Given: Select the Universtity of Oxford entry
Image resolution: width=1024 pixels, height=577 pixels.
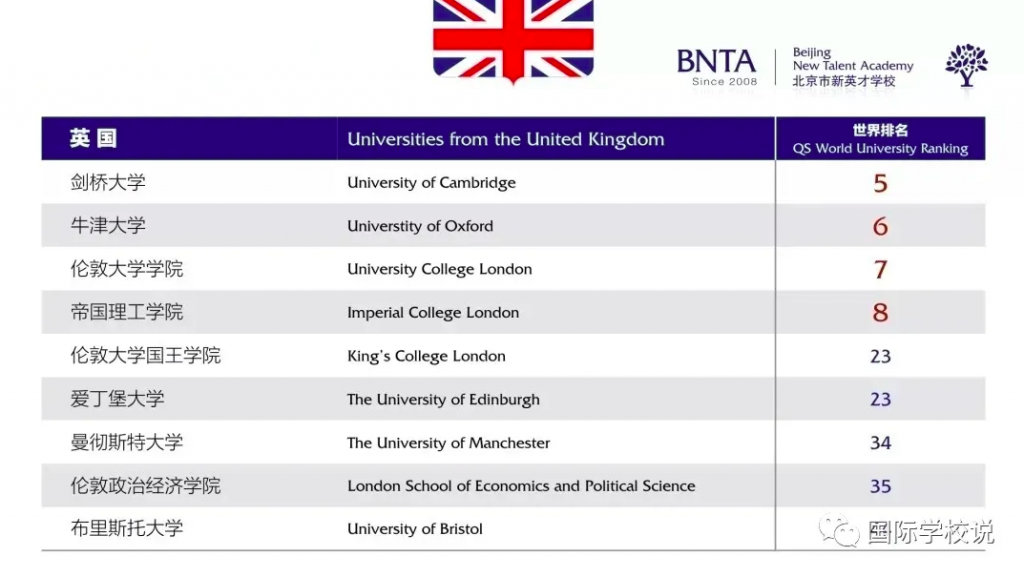Looking at the screenshot, I should [420, 226].
